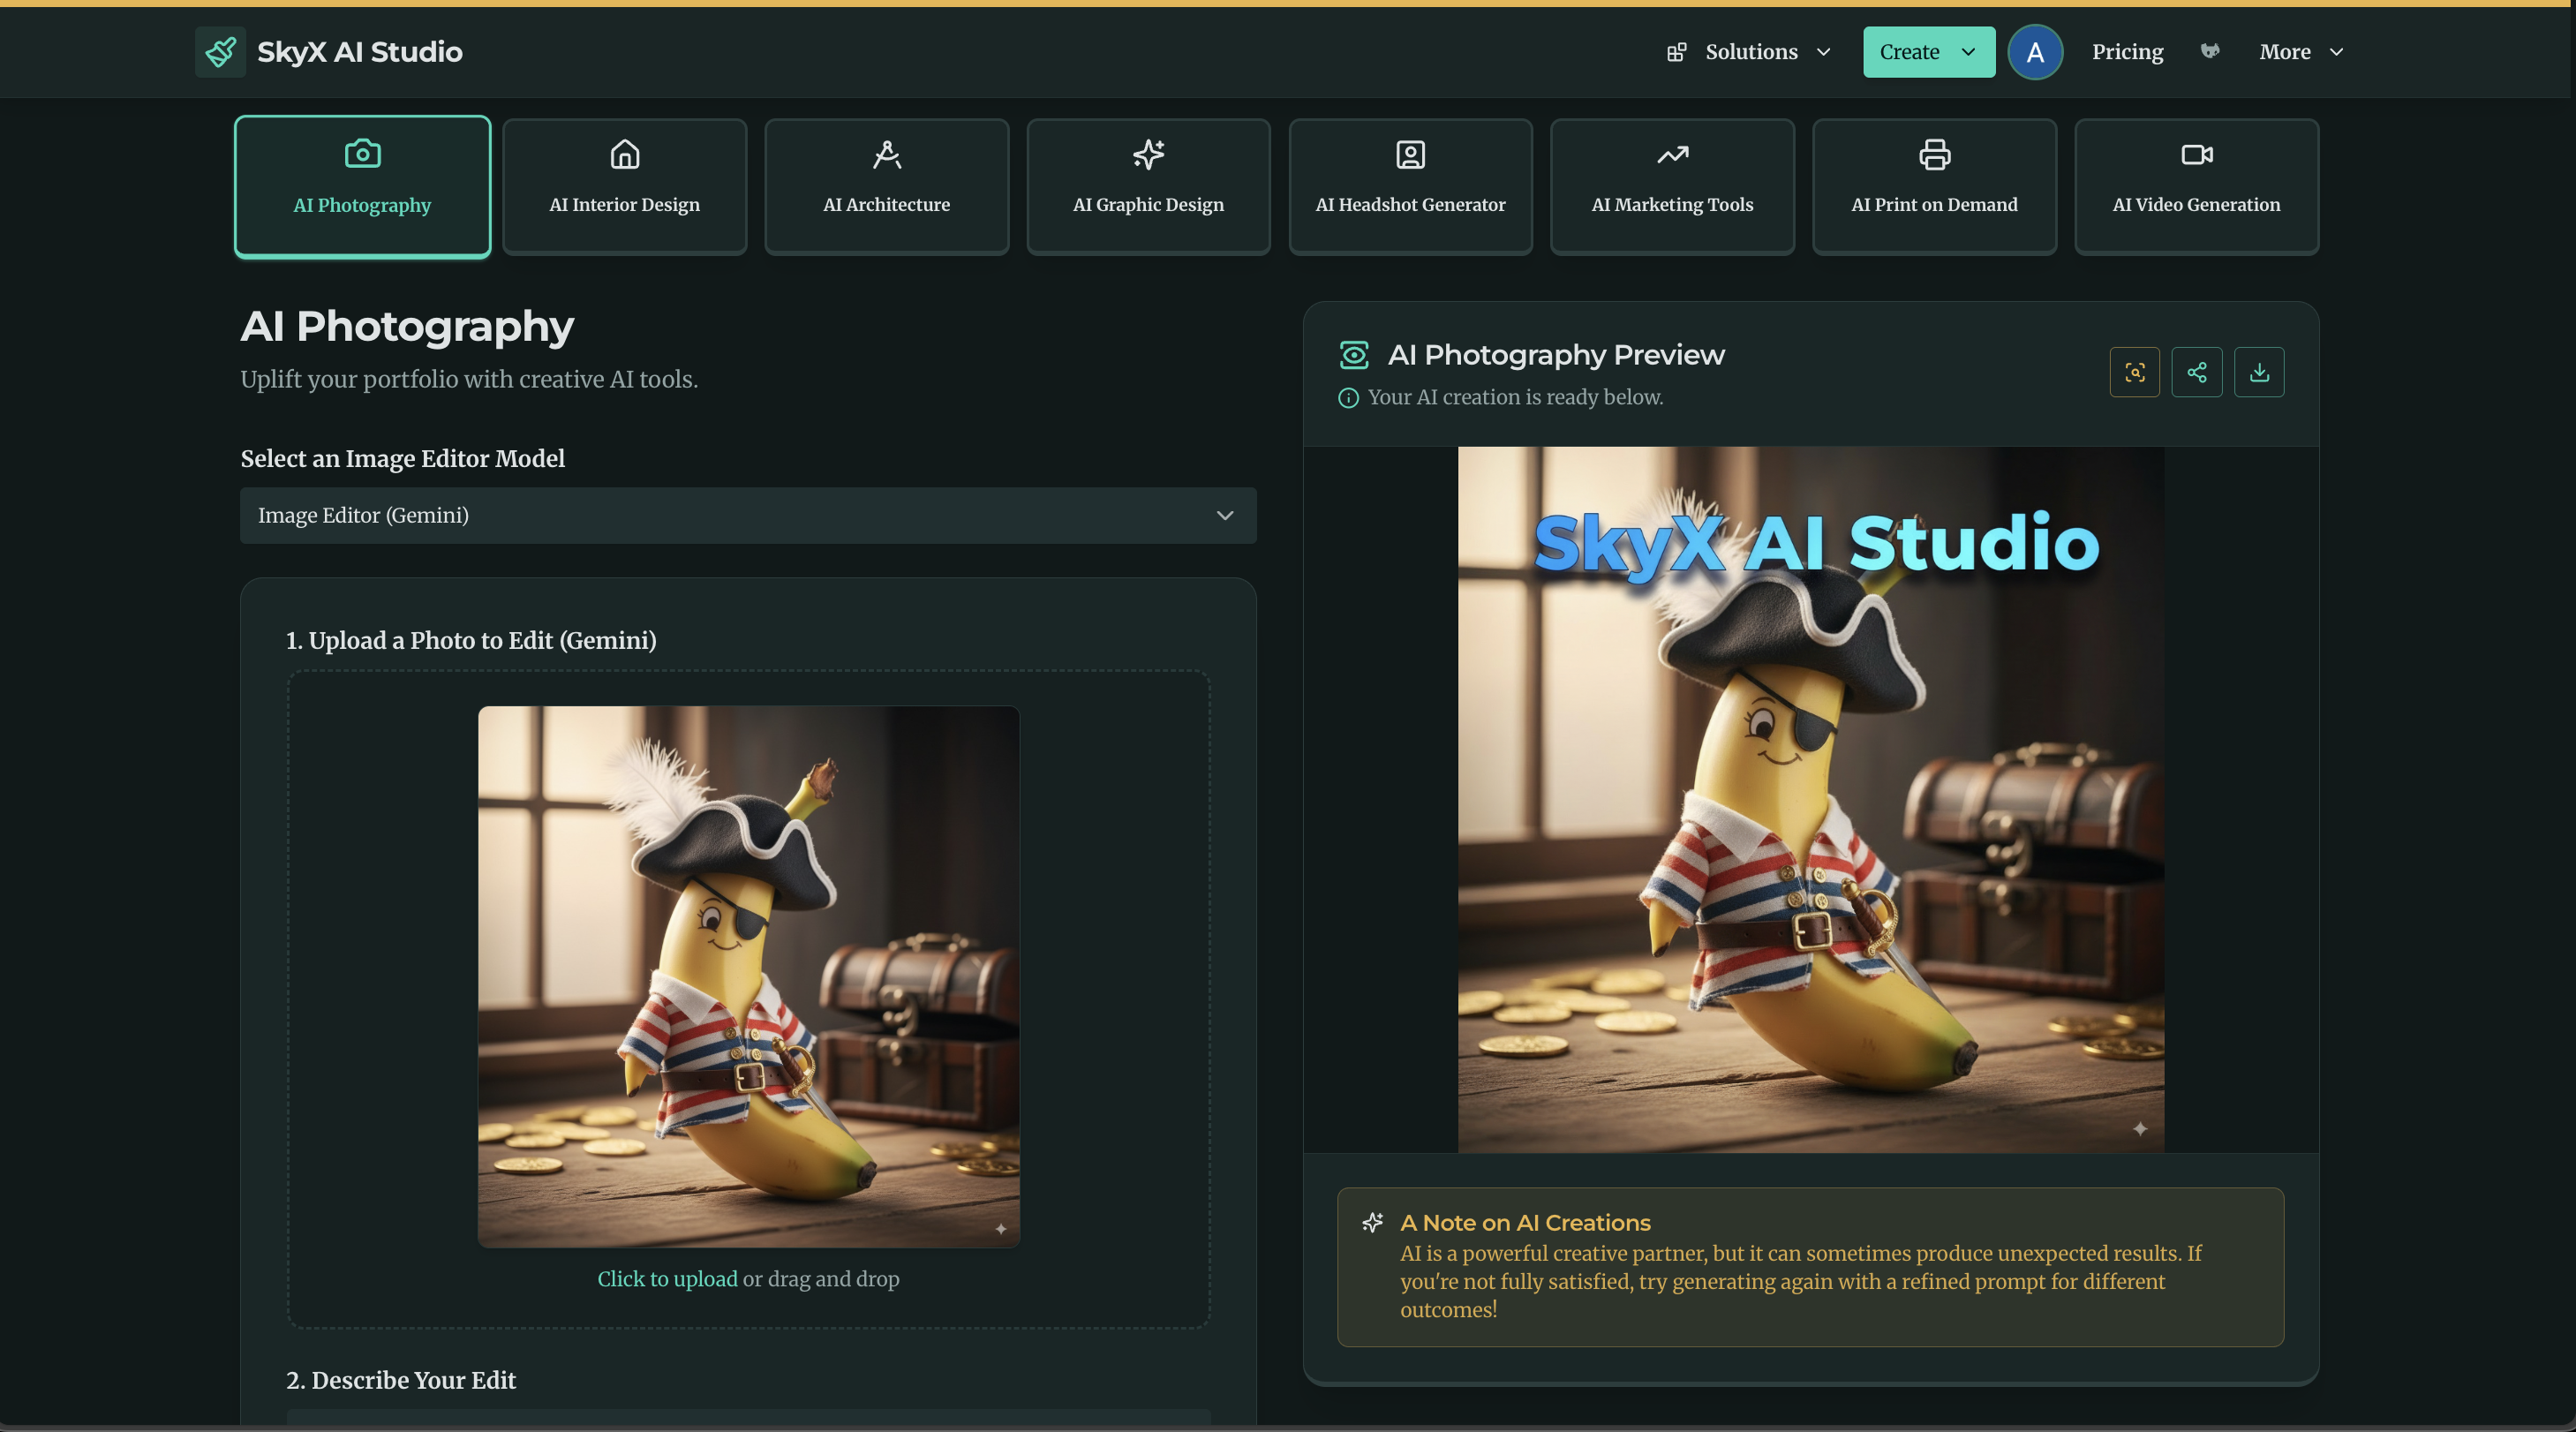The width and height of the screenshot is (2576, 1432).
Task: Switch to the AI Headshot Generator tab
Action: pos(1409,186)
